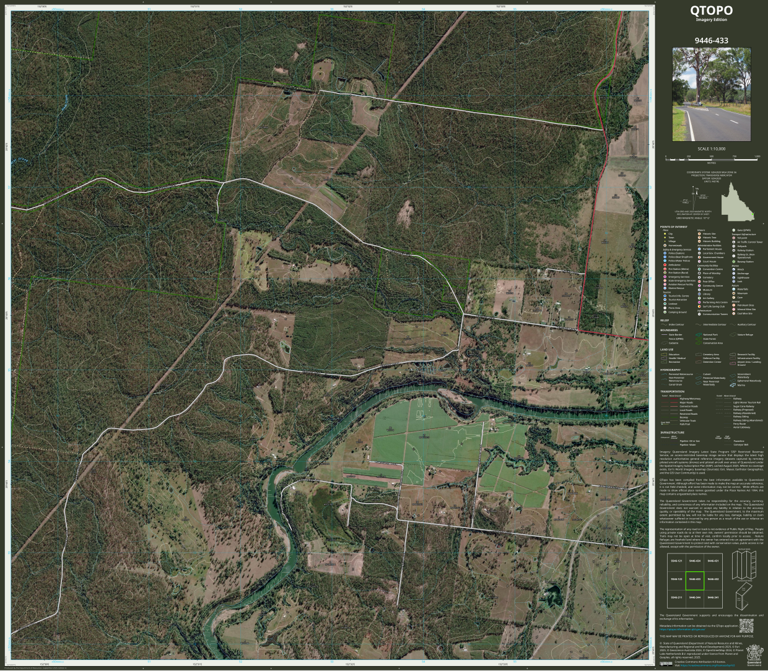
Task: Open the roadside tree photo thumbnail
Action: click(x=711, y=94)
